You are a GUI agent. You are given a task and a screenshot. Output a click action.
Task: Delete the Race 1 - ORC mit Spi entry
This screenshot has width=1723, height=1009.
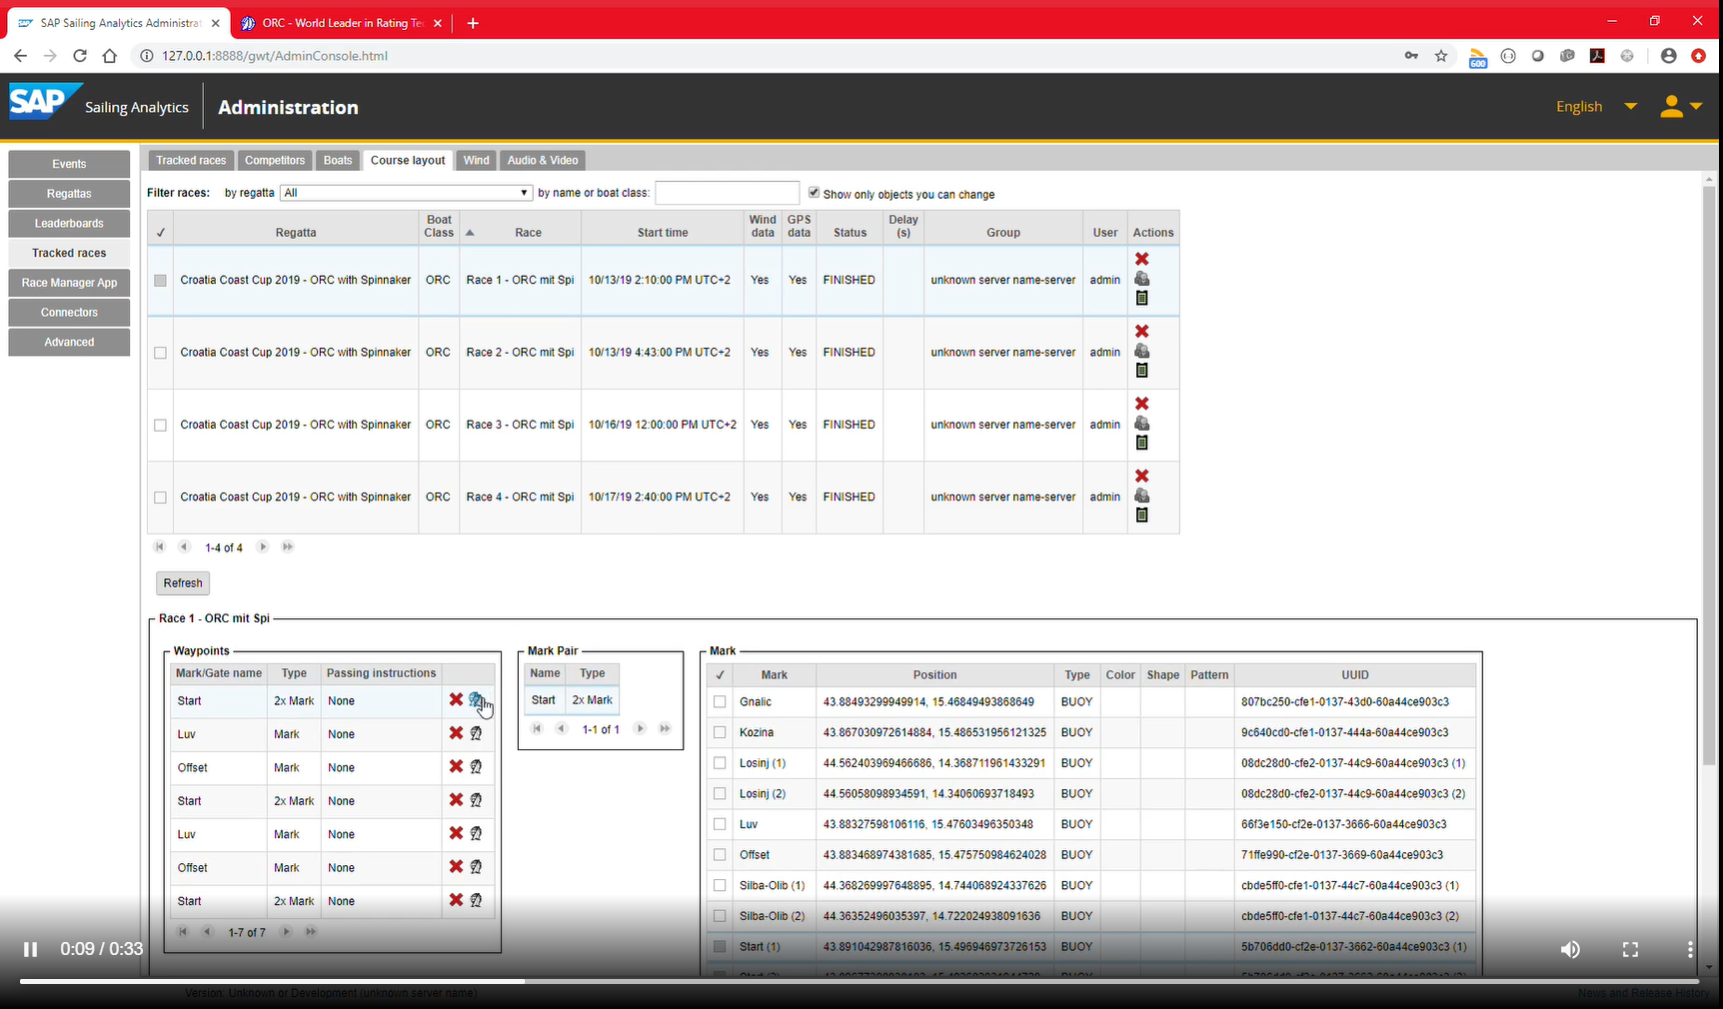(x=1141, y=259)
